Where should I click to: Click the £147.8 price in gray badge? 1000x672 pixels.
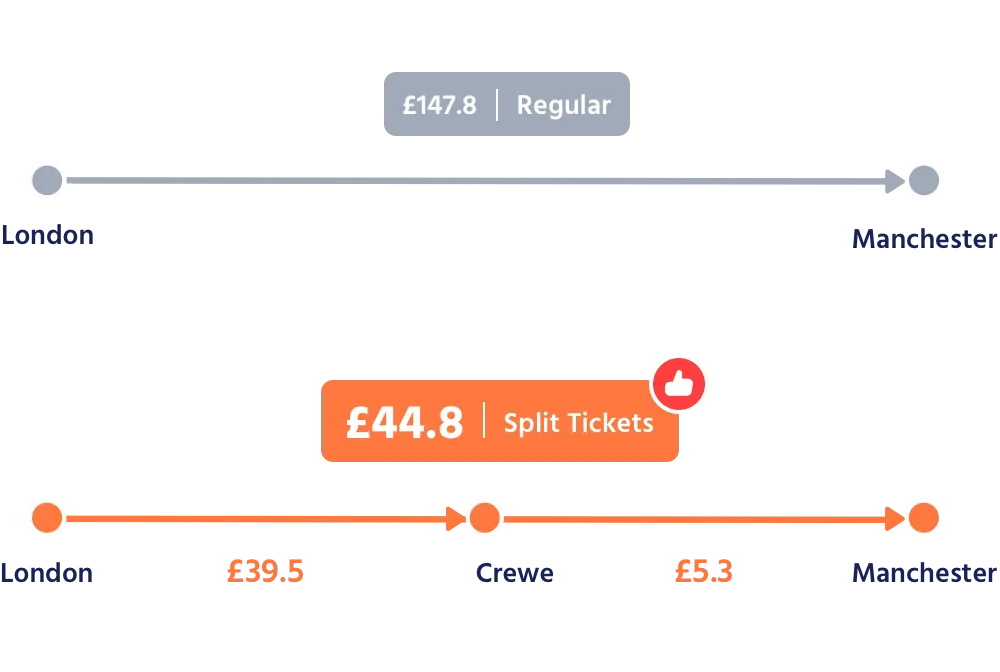pos(440,105)
